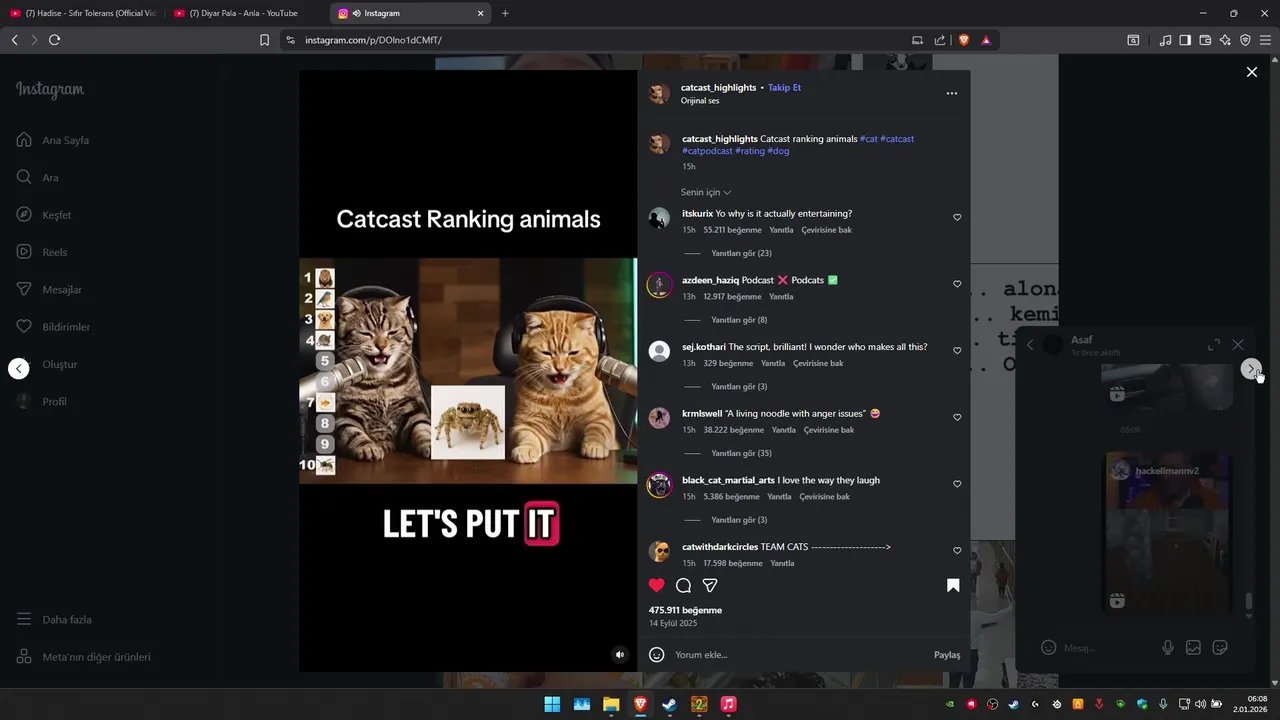View the 475.911 beğenme likes list
The height and width of the screenshot is (720, 1280).
tap(685, 610)
